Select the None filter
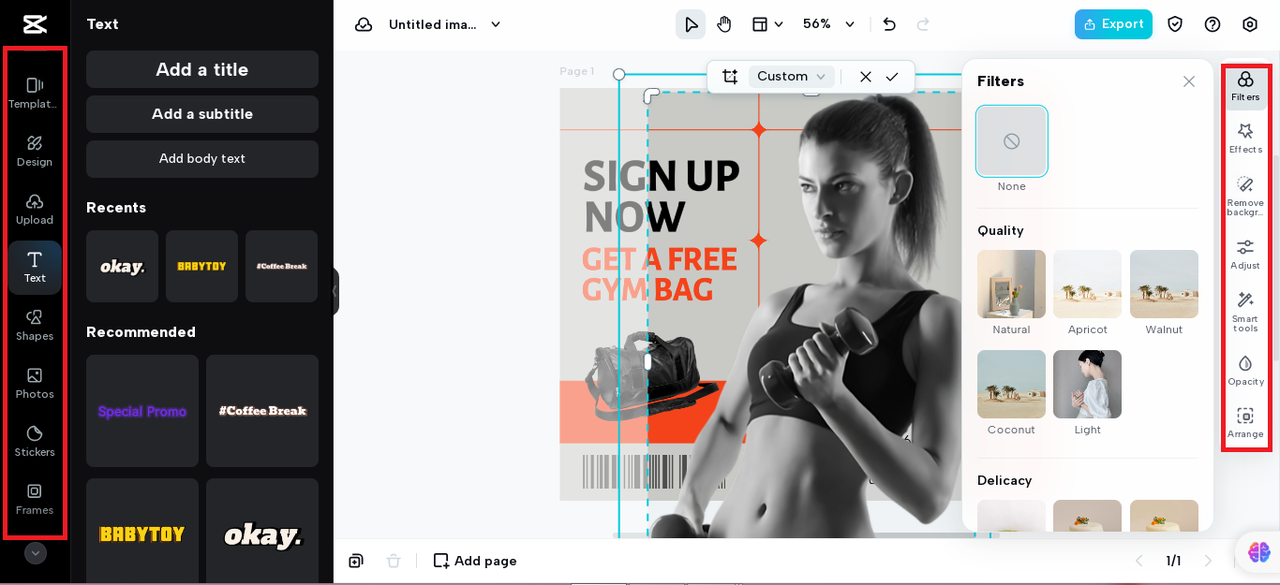Image resolution: width=1280 pixels, height=585 pixels. [x=1011, y=141]
